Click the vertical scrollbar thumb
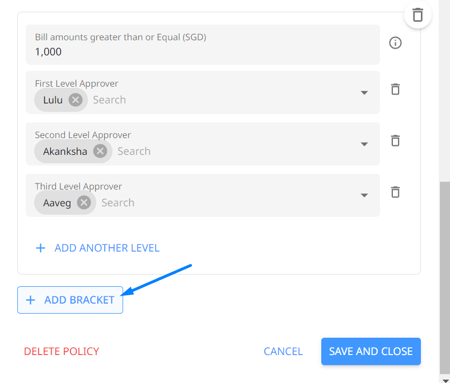The image size is (450, 383). pos(445,278)
